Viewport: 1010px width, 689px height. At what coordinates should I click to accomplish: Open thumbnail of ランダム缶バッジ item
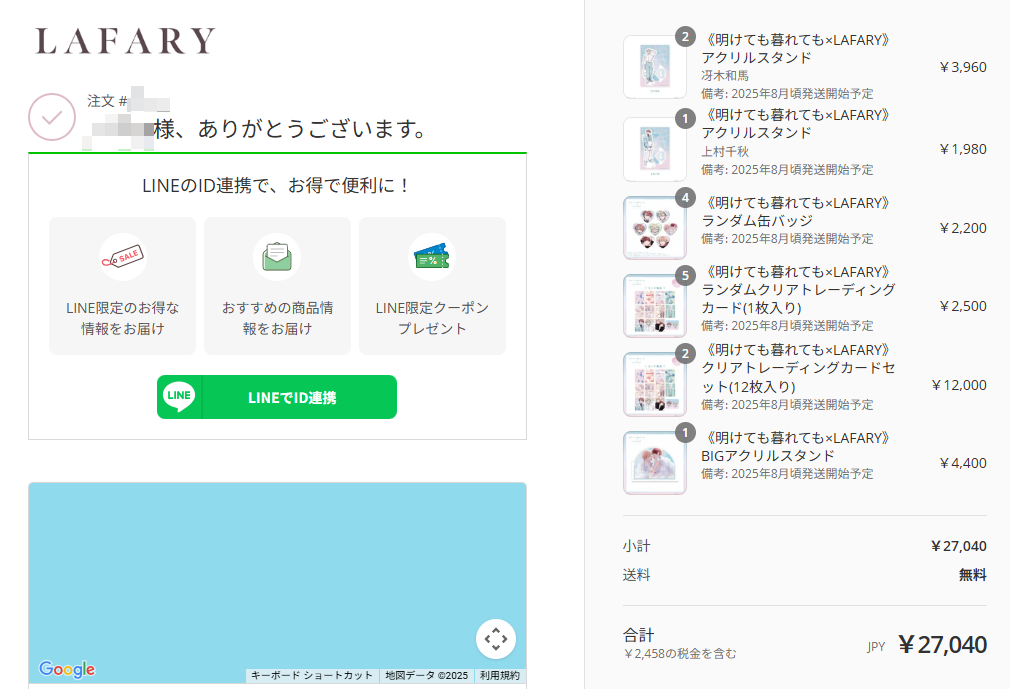654,228
